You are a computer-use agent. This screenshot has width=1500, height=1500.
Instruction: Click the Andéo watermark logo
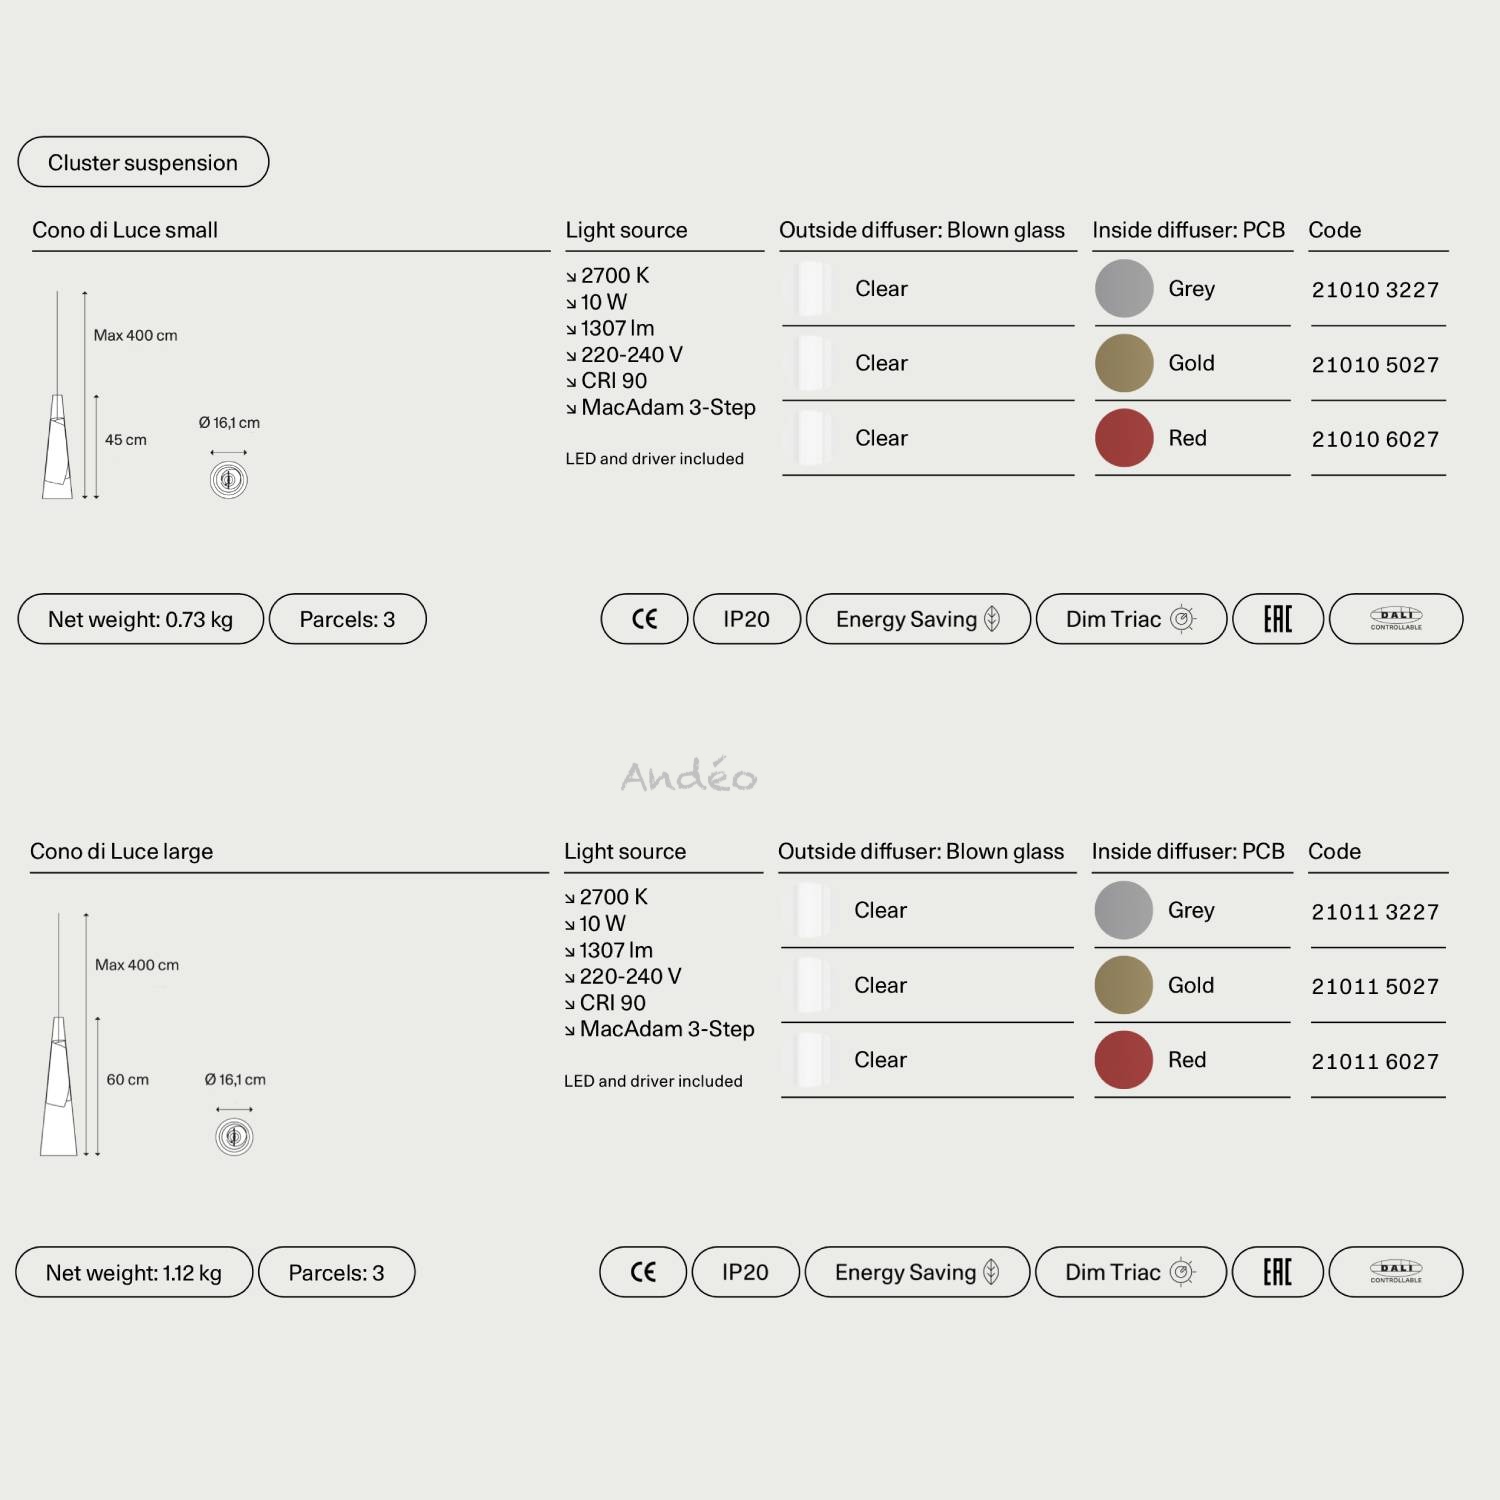(x=689, y=774)
